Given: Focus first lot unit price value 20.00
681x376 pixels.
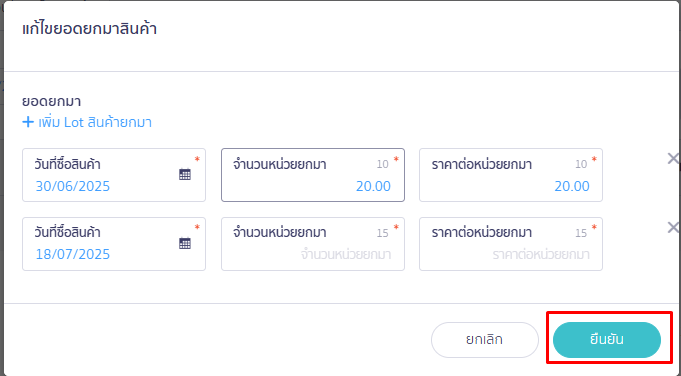Looking at the screenshot, I should click(x=572, y=186).
